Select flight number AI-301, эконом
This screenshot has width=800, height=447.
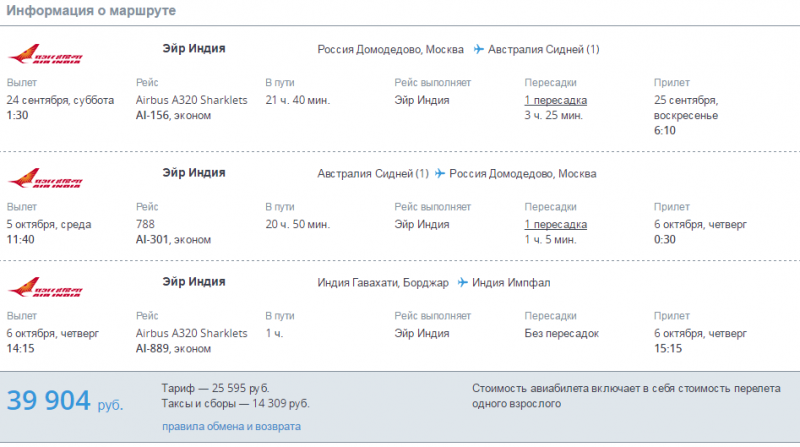tap(173, 240)
